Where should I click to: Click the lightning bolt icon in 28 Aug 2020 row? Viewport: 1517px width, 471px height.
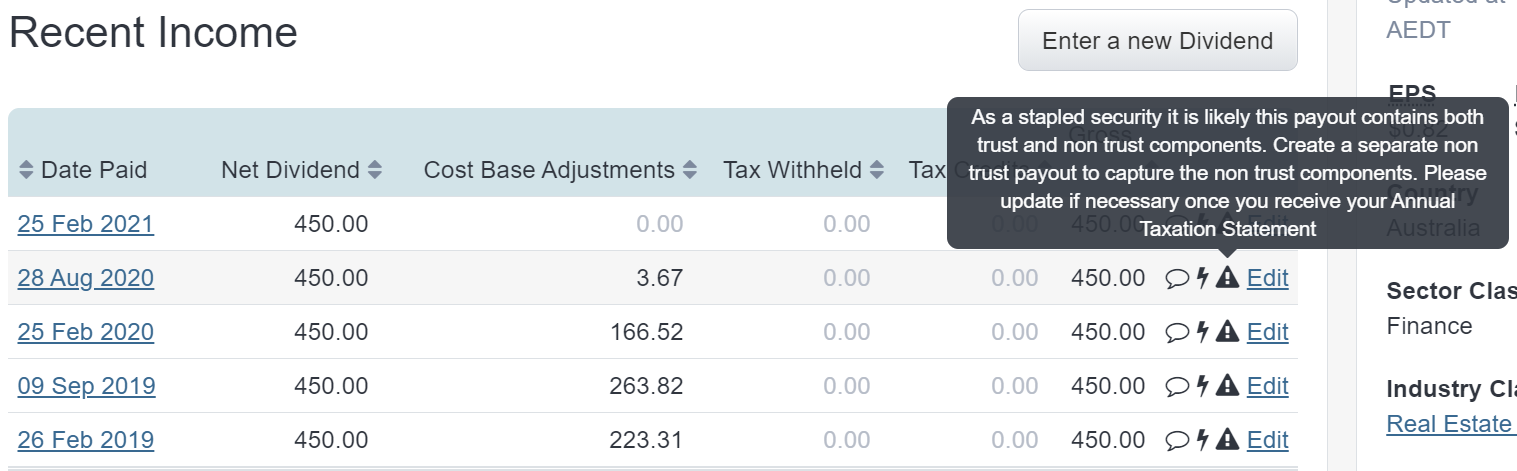[x=1203, y=278]
